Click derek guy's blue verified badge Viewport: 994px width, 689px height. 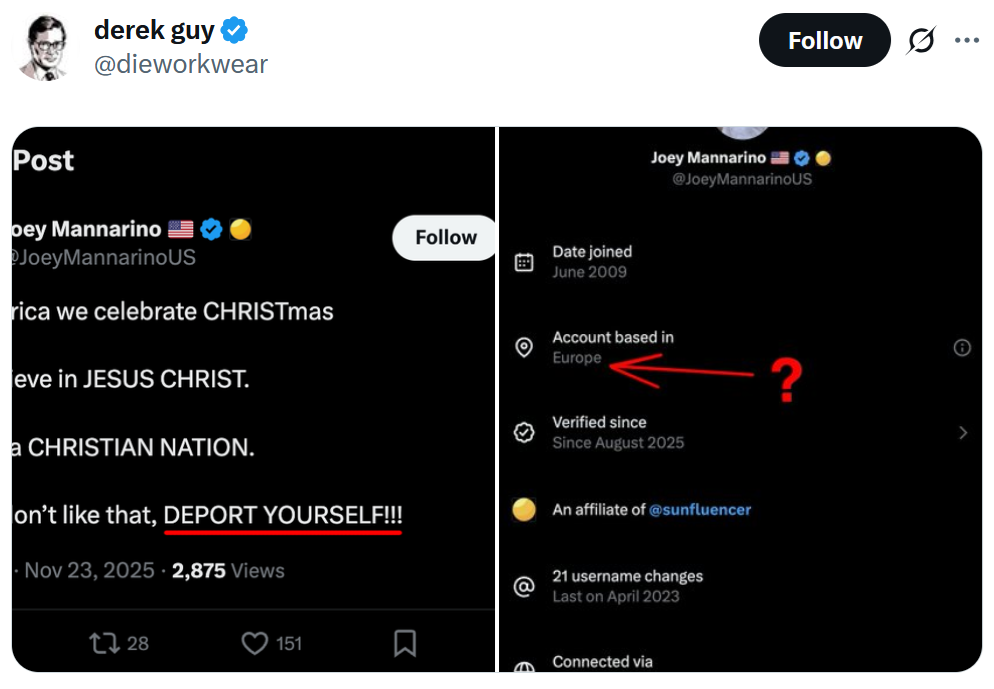(x=231, y=30)
